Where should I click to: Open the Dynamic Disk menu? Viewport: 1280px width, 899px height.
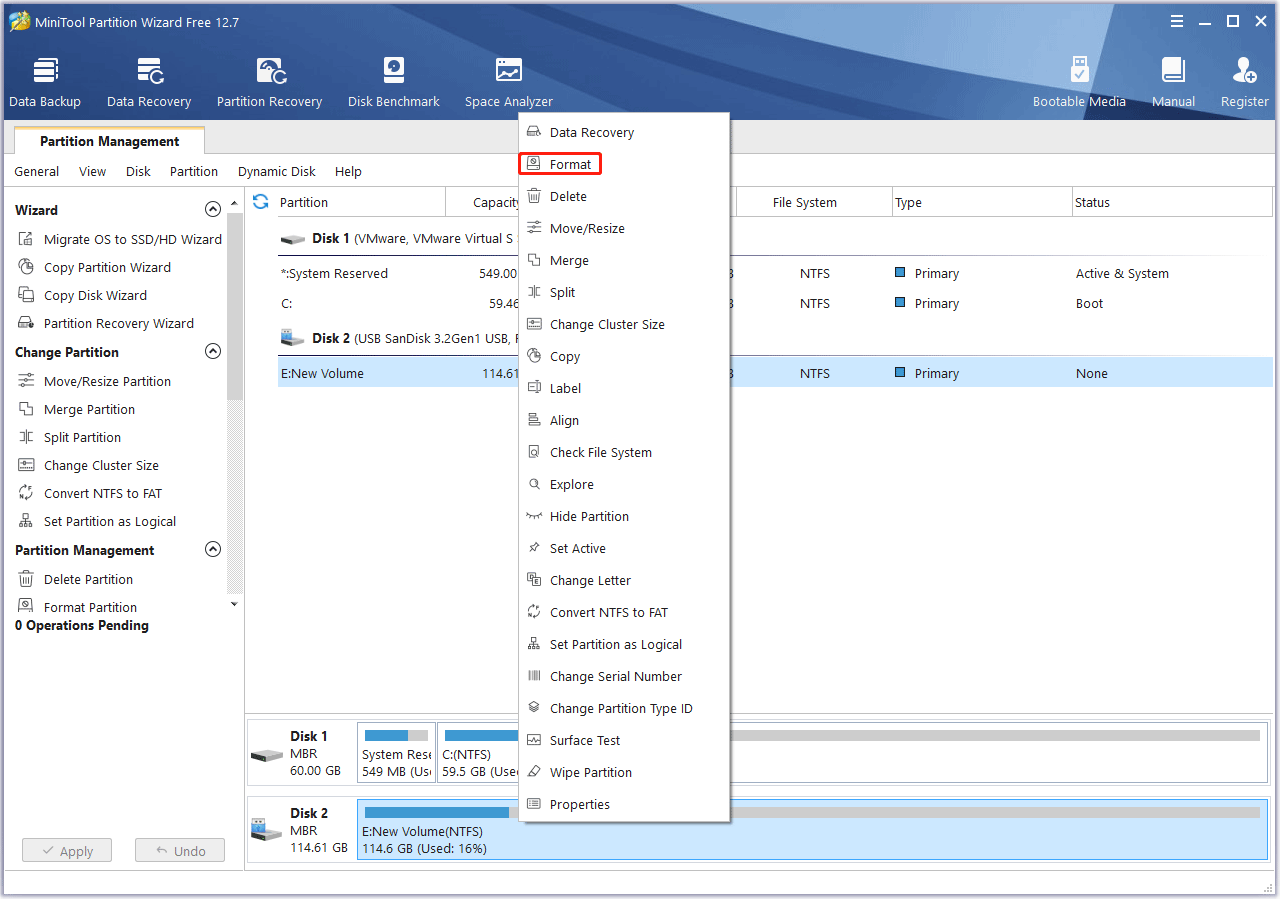tap(276, 171)
